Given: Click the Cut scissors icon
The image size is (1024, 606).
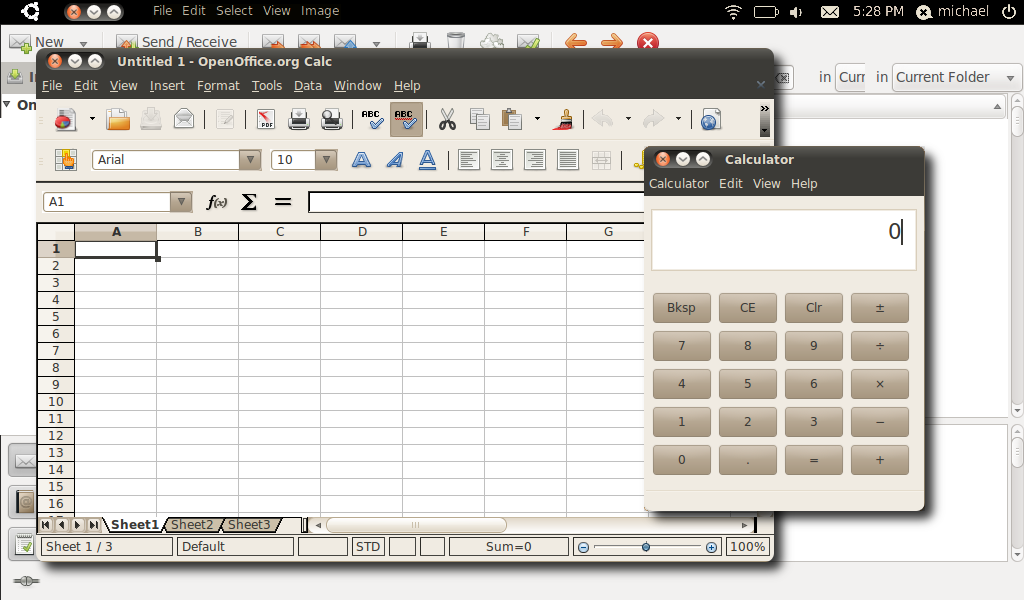Looking at the screenshot, I should [447, 120].
